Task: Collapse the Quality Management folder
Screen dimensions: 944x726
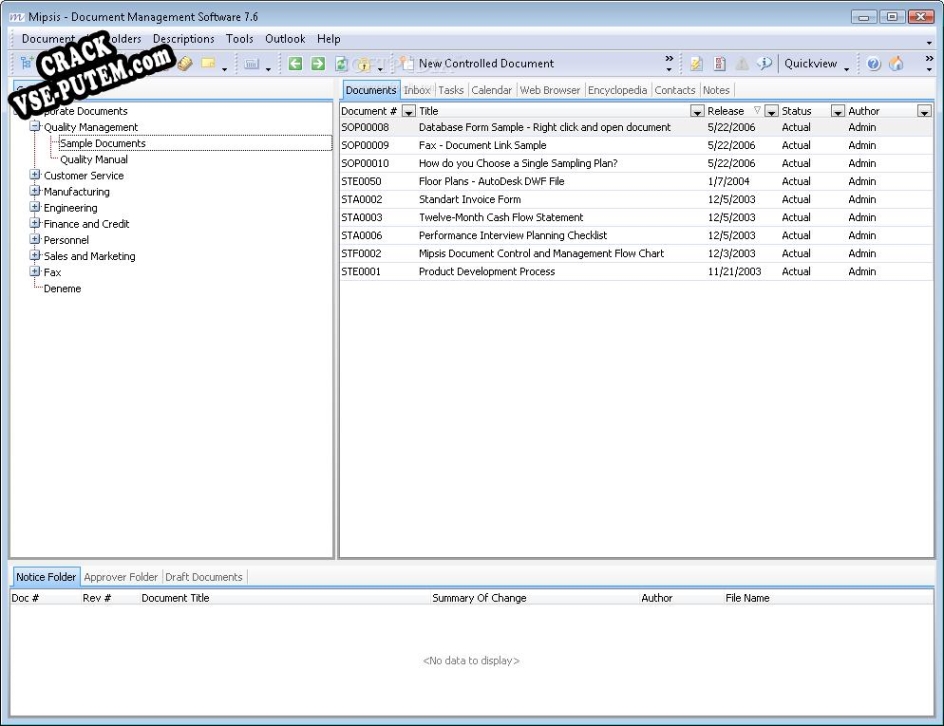Action: [35, 126]
